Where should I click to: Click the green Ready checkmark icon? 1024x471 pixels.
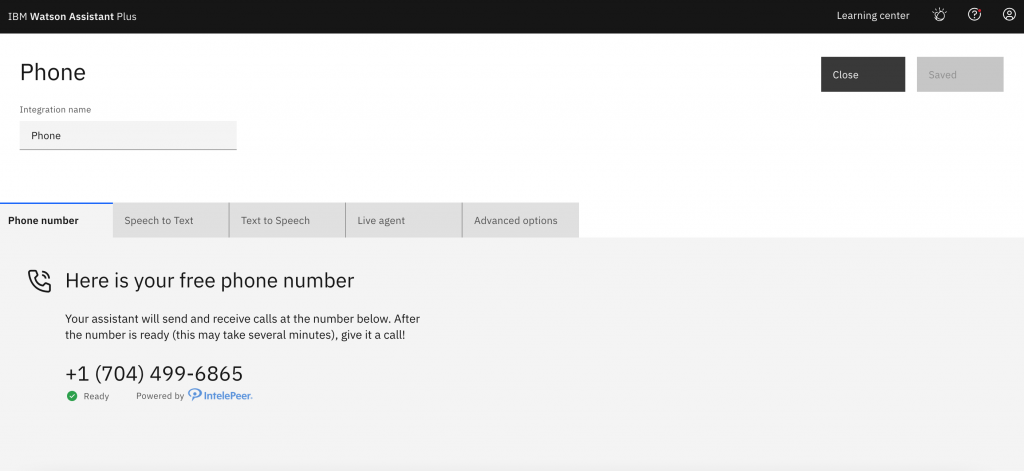(72, 396)
